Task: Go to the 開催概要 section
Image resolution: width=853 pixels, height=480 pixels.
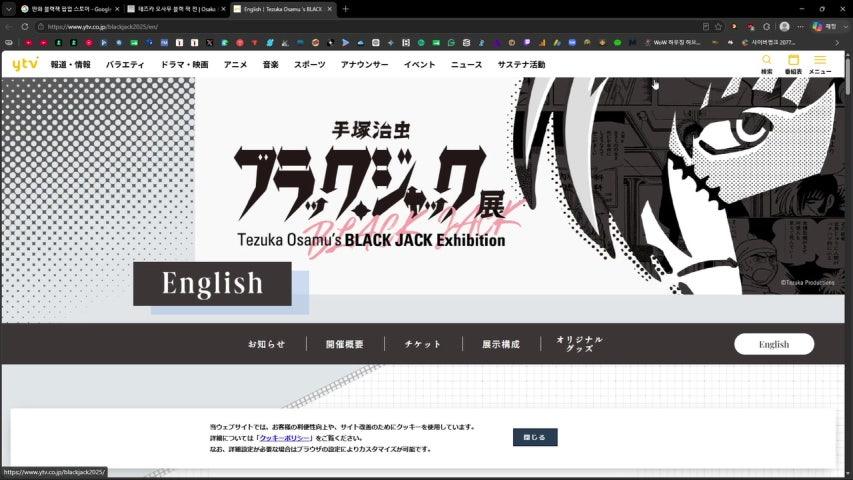Action: (345, 344)
